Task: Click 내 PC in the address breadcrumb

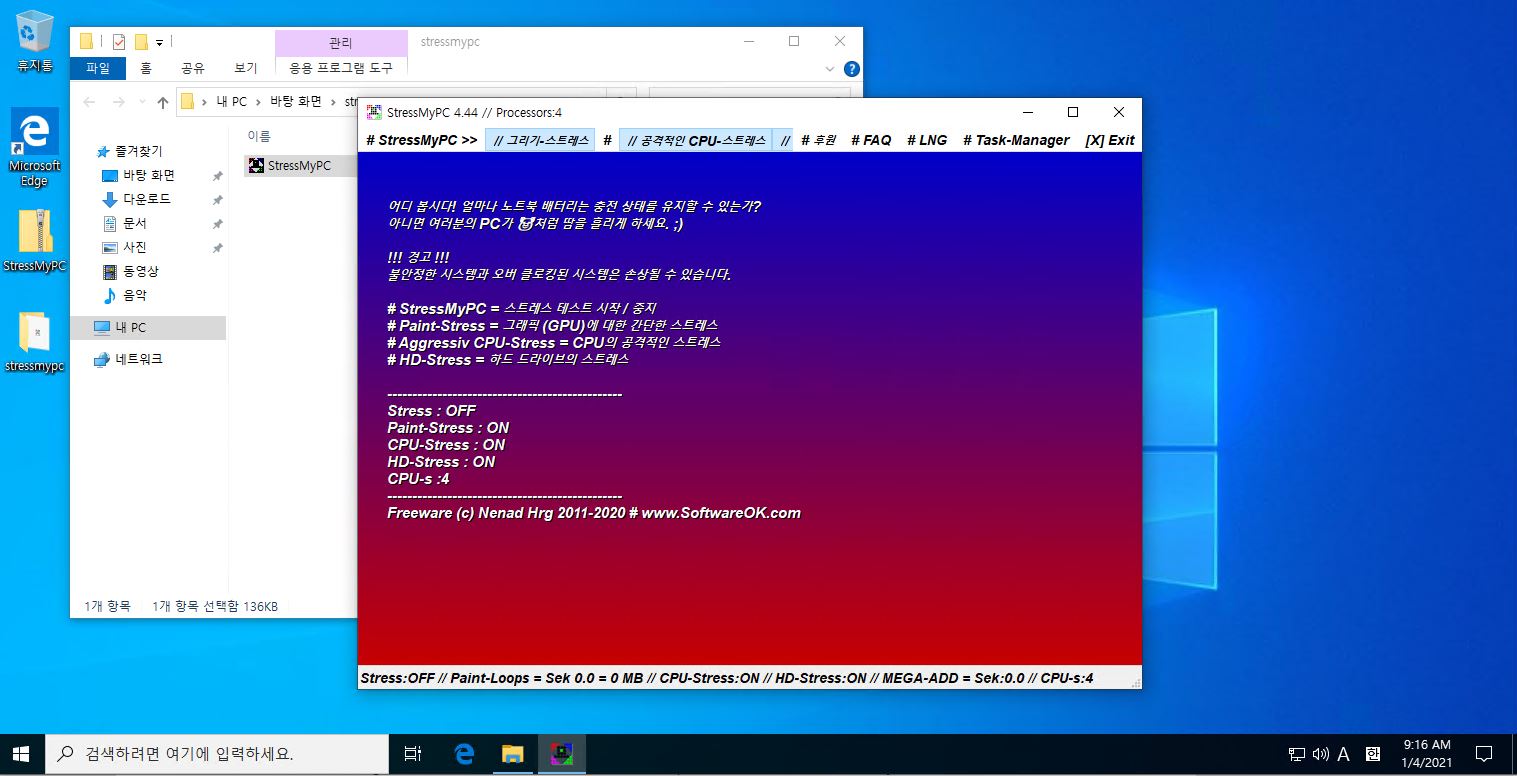Action: [x=231, y=102]
